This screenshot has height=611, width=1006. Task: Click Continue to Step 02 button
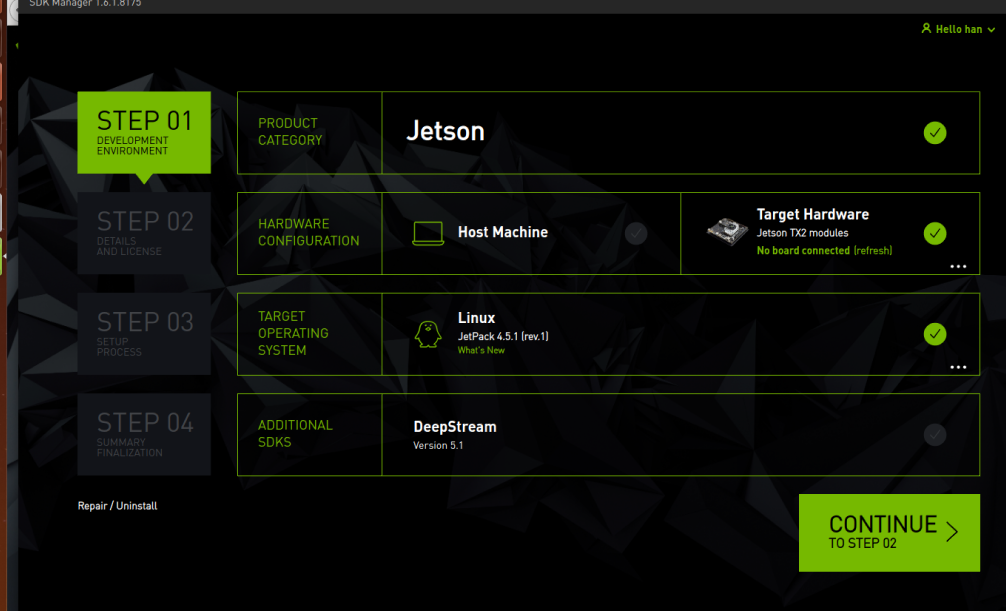[x=889, y=533]
